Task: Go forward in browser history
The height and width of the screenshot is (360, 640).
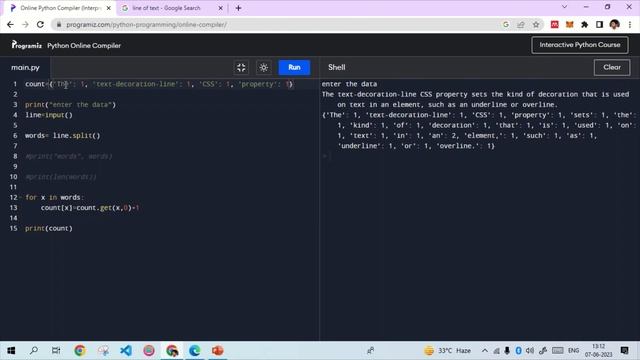Action: click(25, 24)
